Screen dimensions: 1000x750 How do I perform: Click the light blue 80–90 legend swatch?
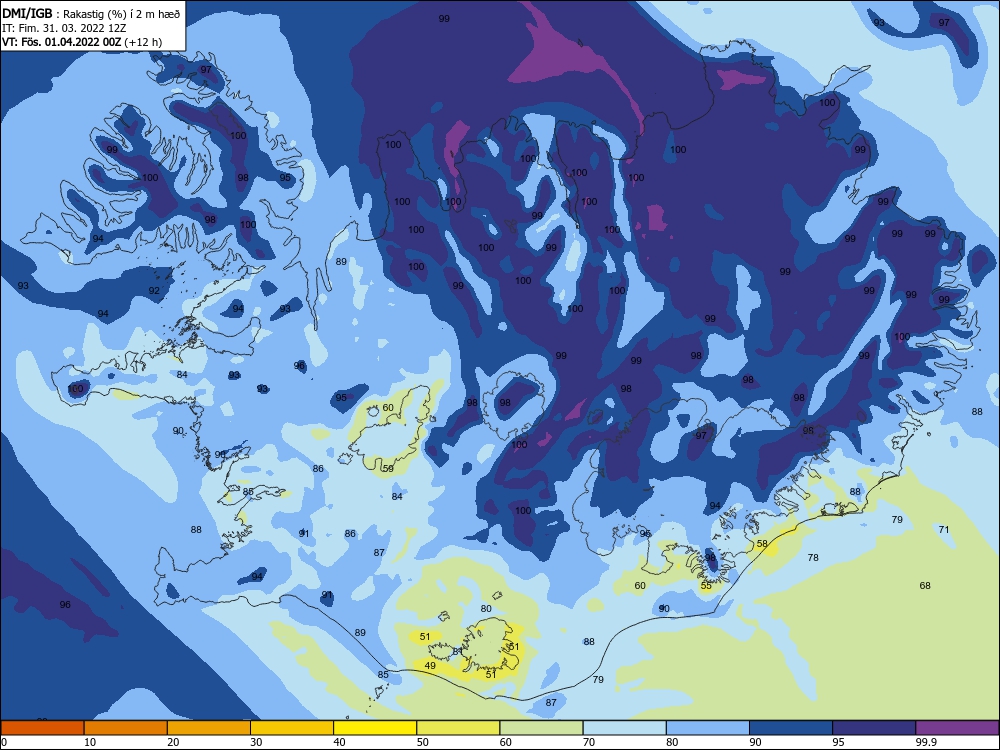[x=708, y=728]
